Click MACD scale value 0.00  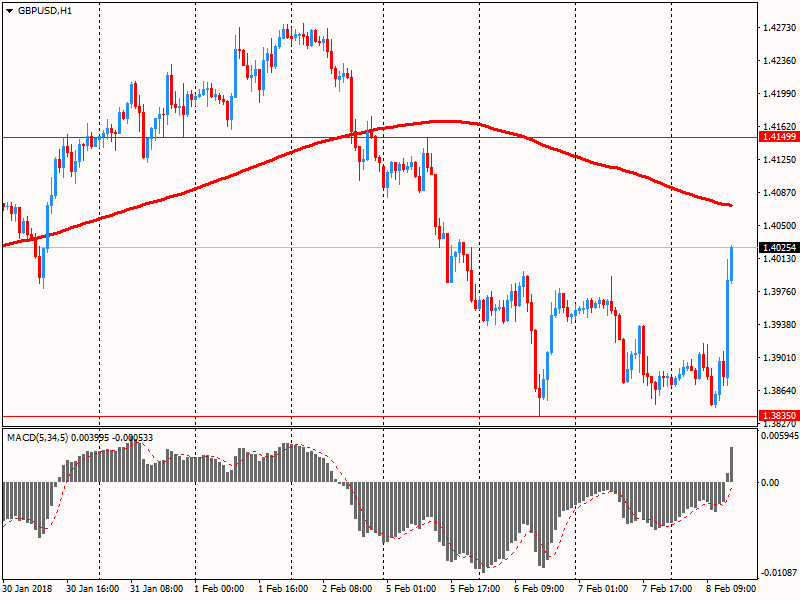(770, 482)
